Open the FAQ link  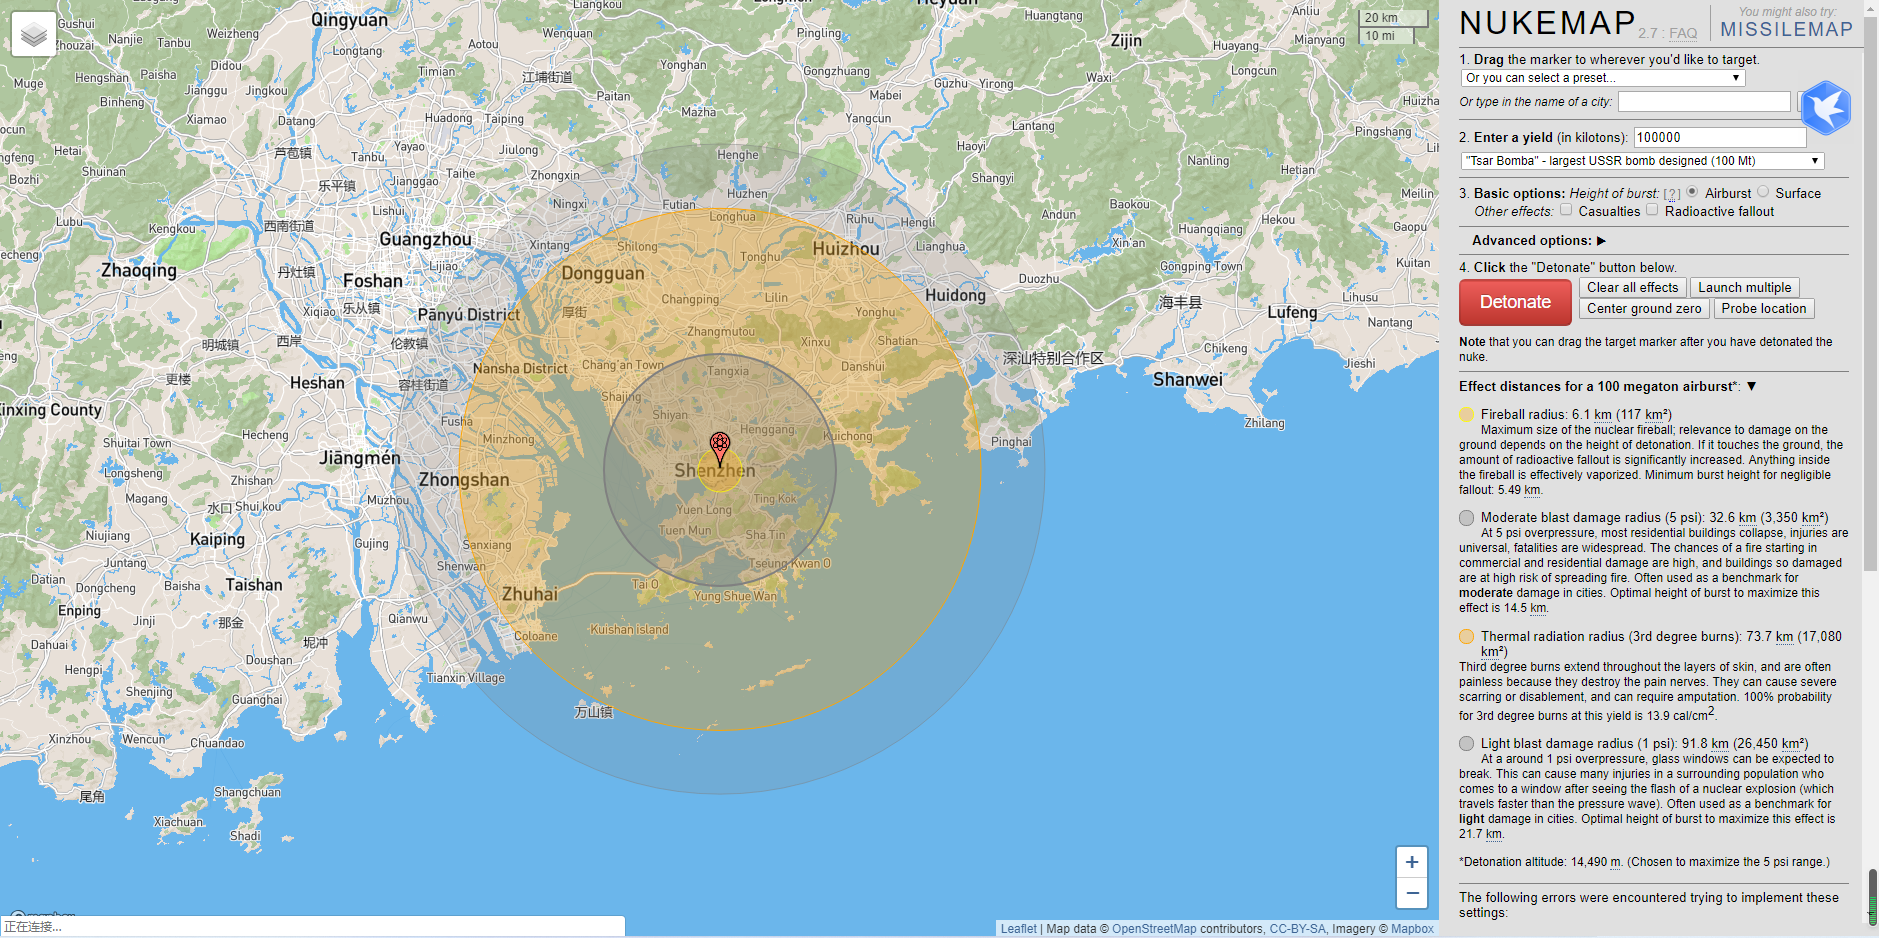click(1683, 33)
